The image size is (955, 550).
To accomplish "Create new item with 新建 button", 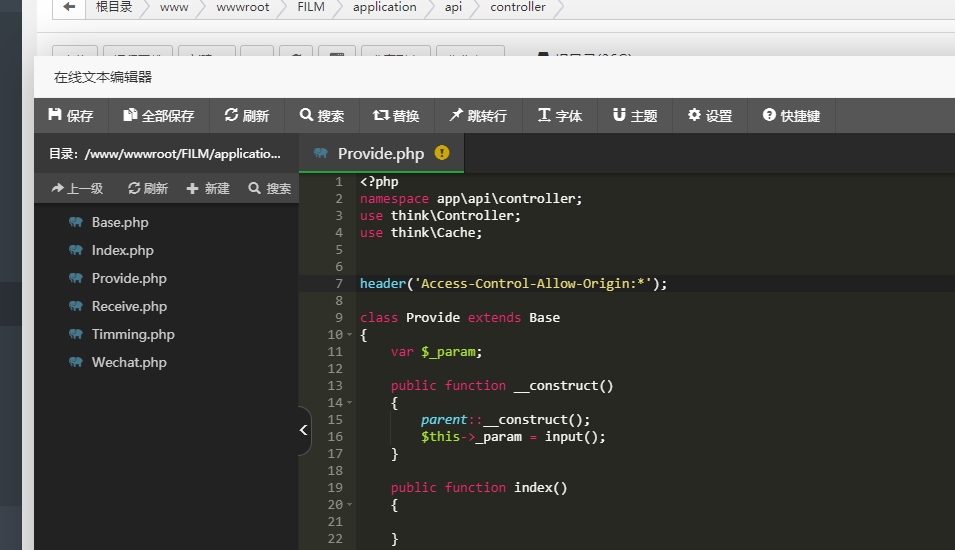I will [x=208, y=188].
